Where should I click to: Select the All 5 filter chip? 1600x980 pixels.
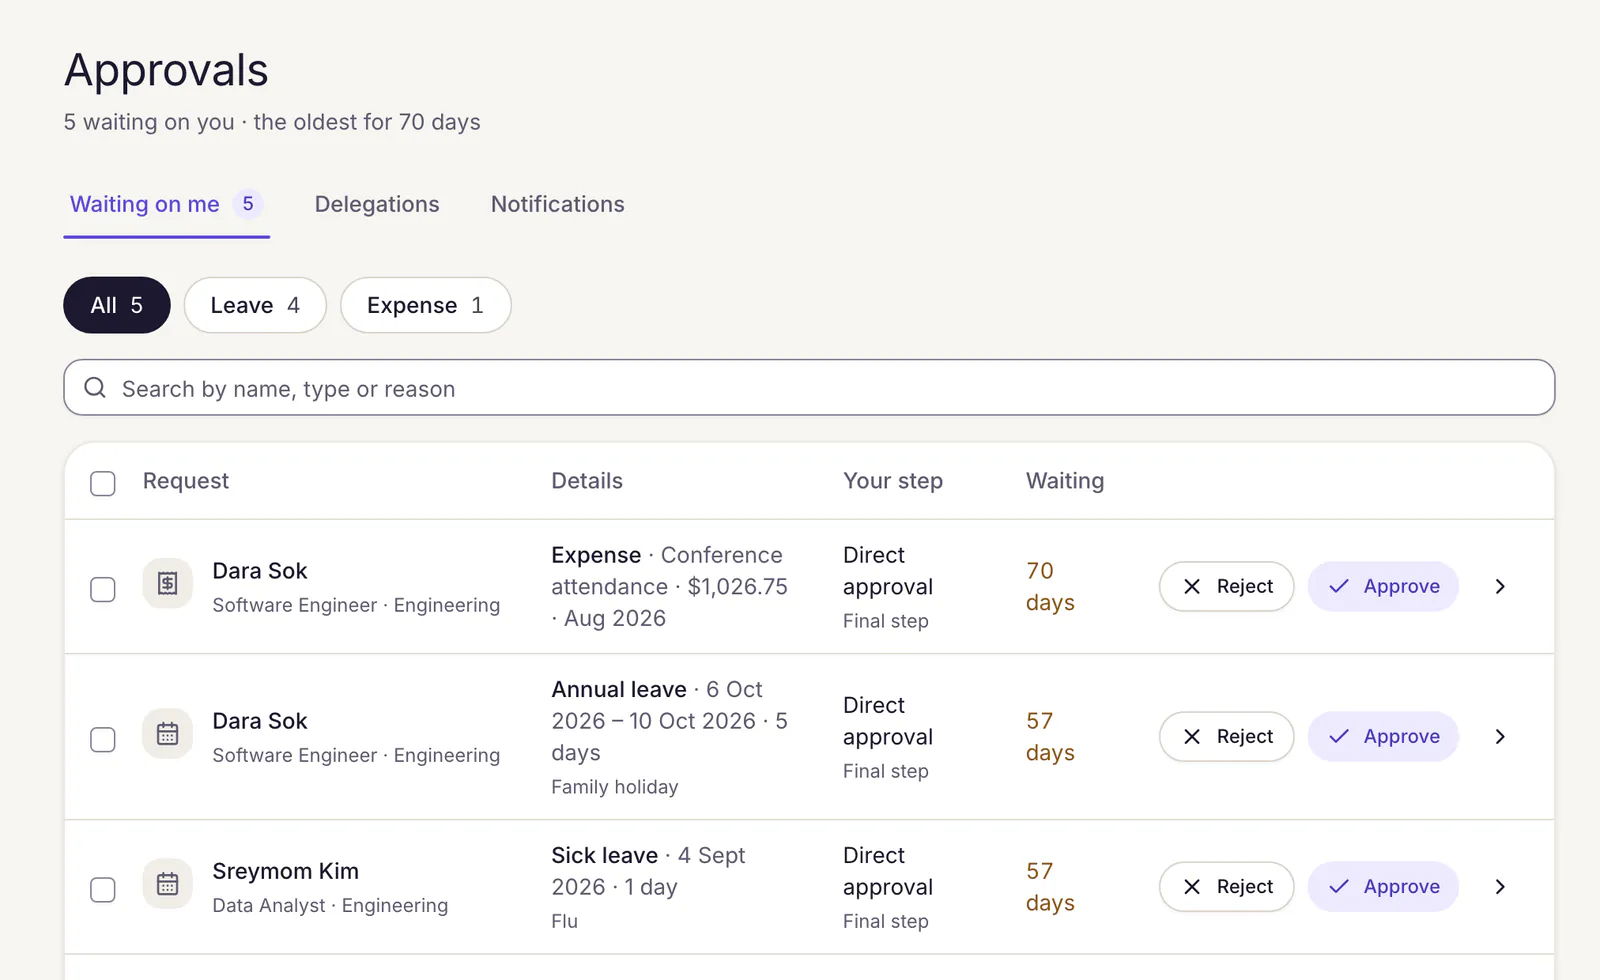coord(117,305)
